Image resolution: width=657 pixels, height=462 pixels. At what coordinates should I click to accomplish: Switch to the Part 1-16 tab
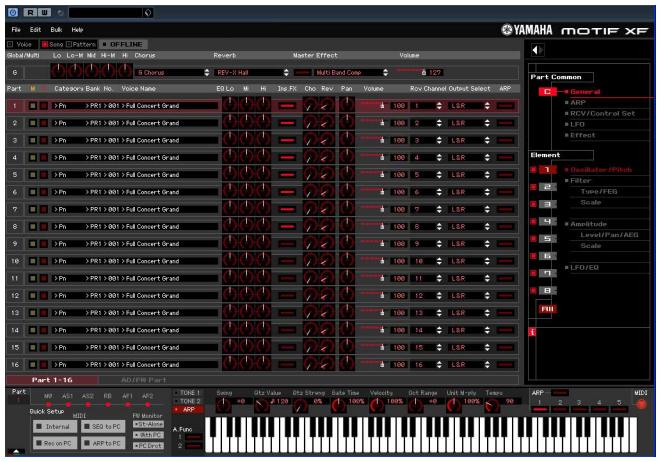point(52,380)
